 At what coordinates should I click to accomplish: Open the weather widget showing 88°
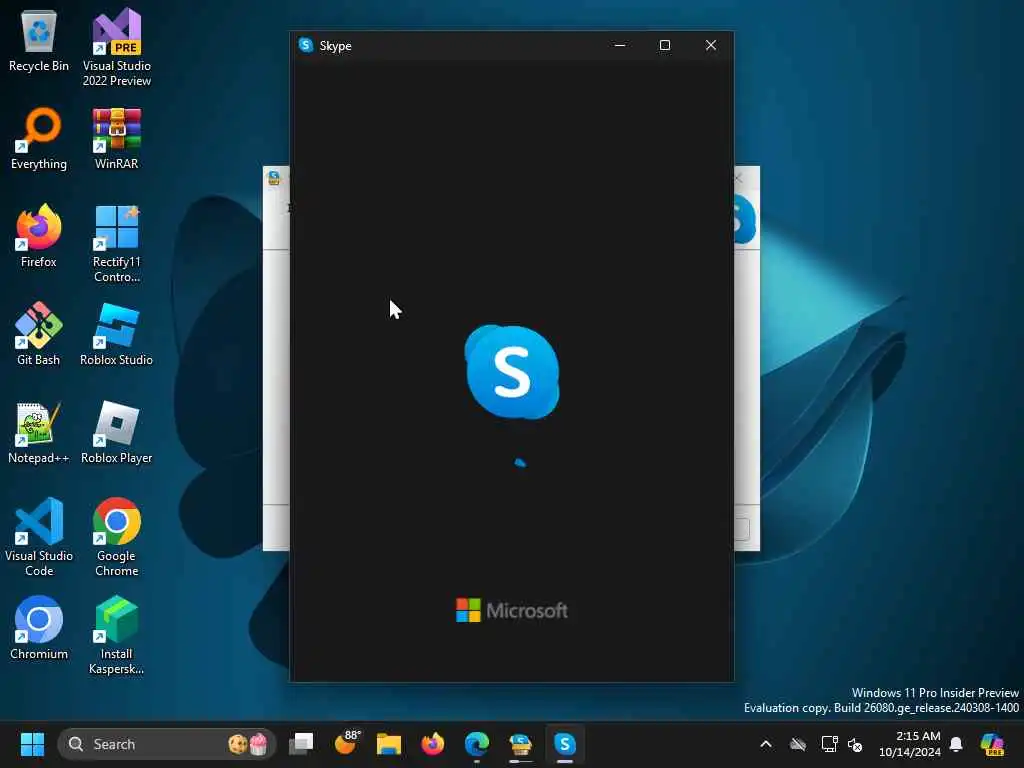click(346, 743)
